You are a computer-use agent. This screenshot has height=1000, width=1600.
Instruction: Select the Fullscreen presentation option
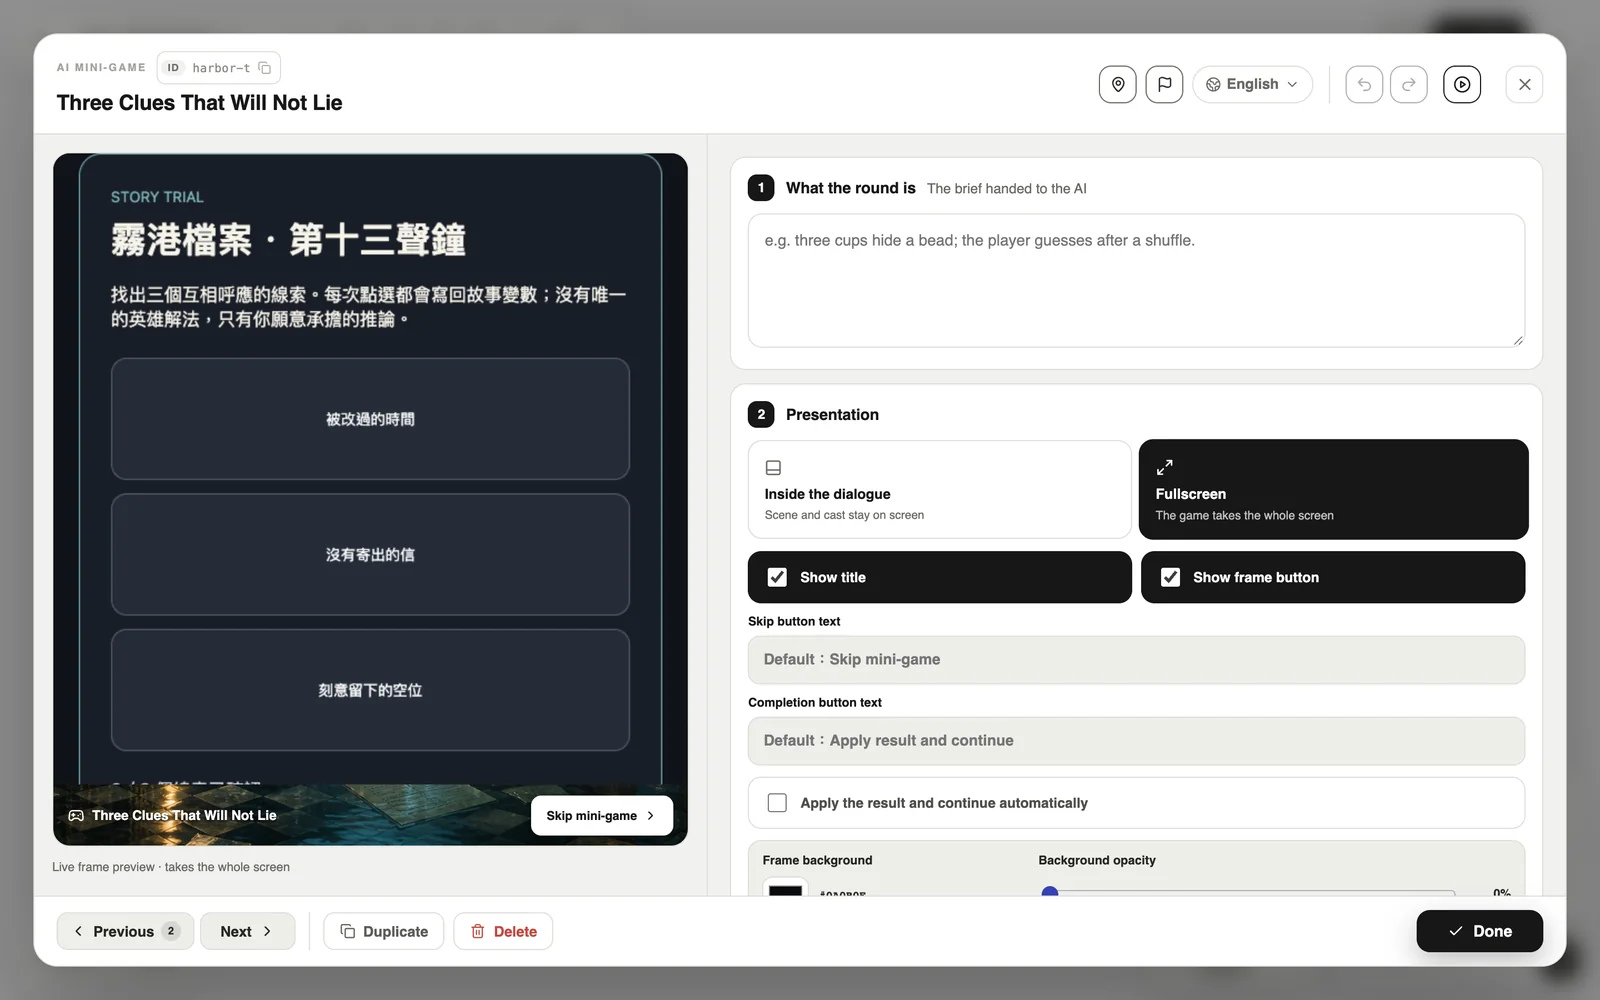click(x=1333, y=490)
